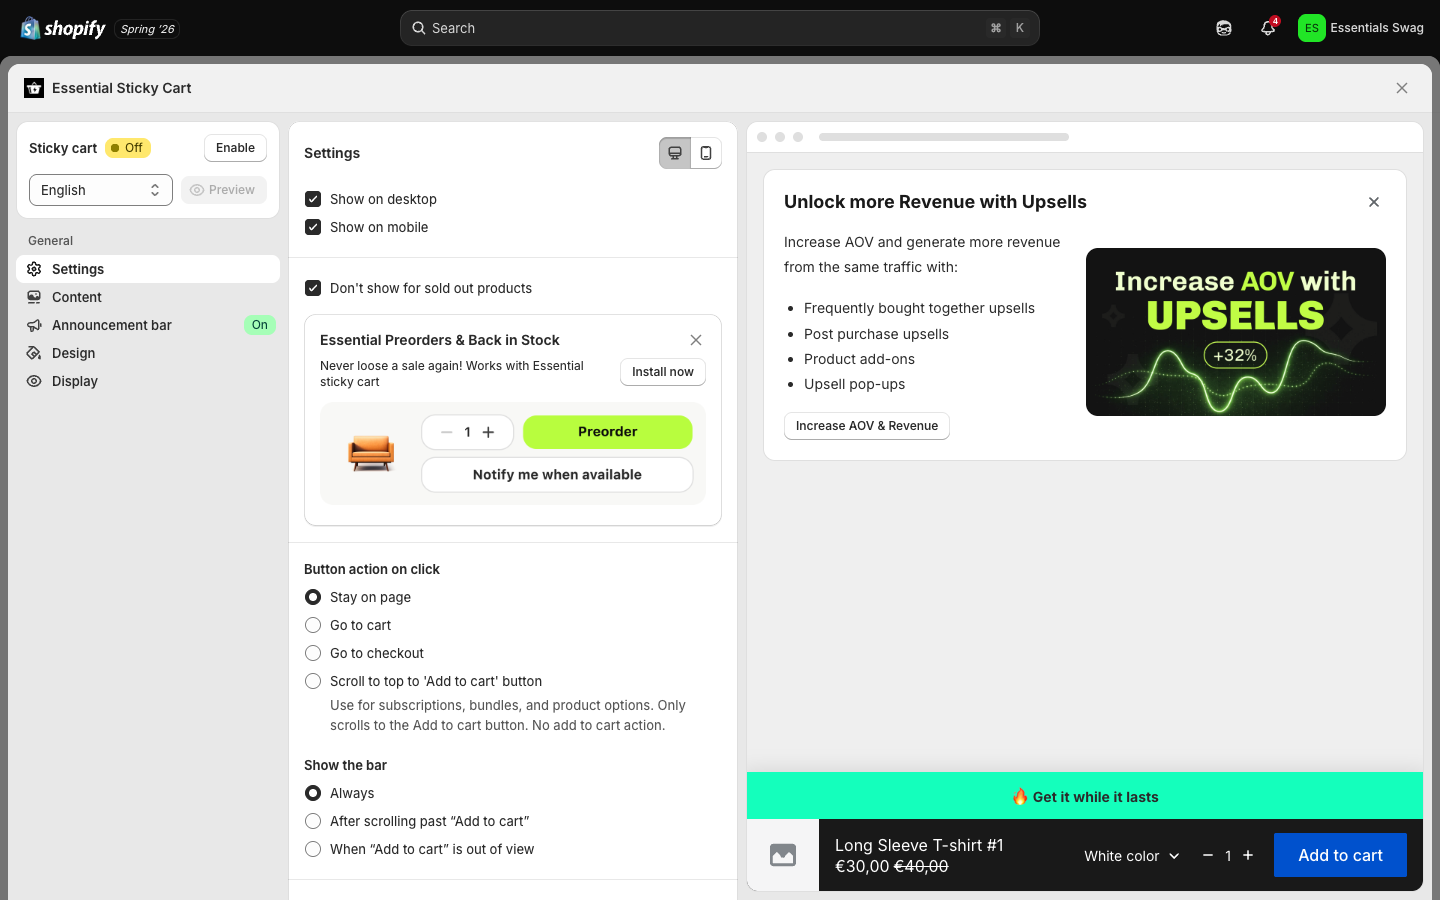The height and width of the screenshot is (900, 1440).
Task: Click the Spring '26 edition badge
Action: (x=147, y=29)
